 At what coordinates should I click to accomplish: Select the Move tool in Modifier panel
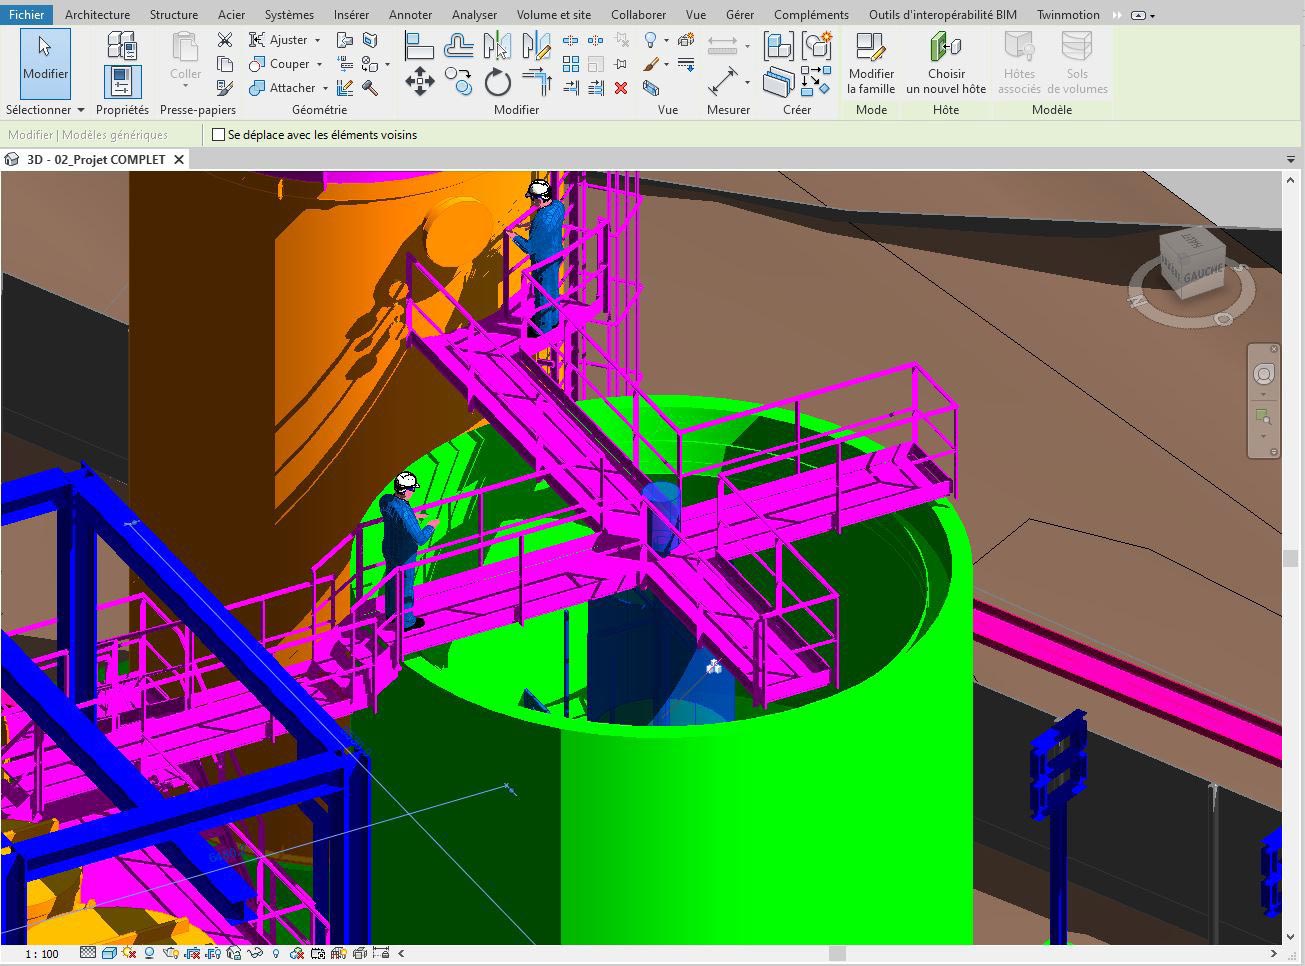419,83
